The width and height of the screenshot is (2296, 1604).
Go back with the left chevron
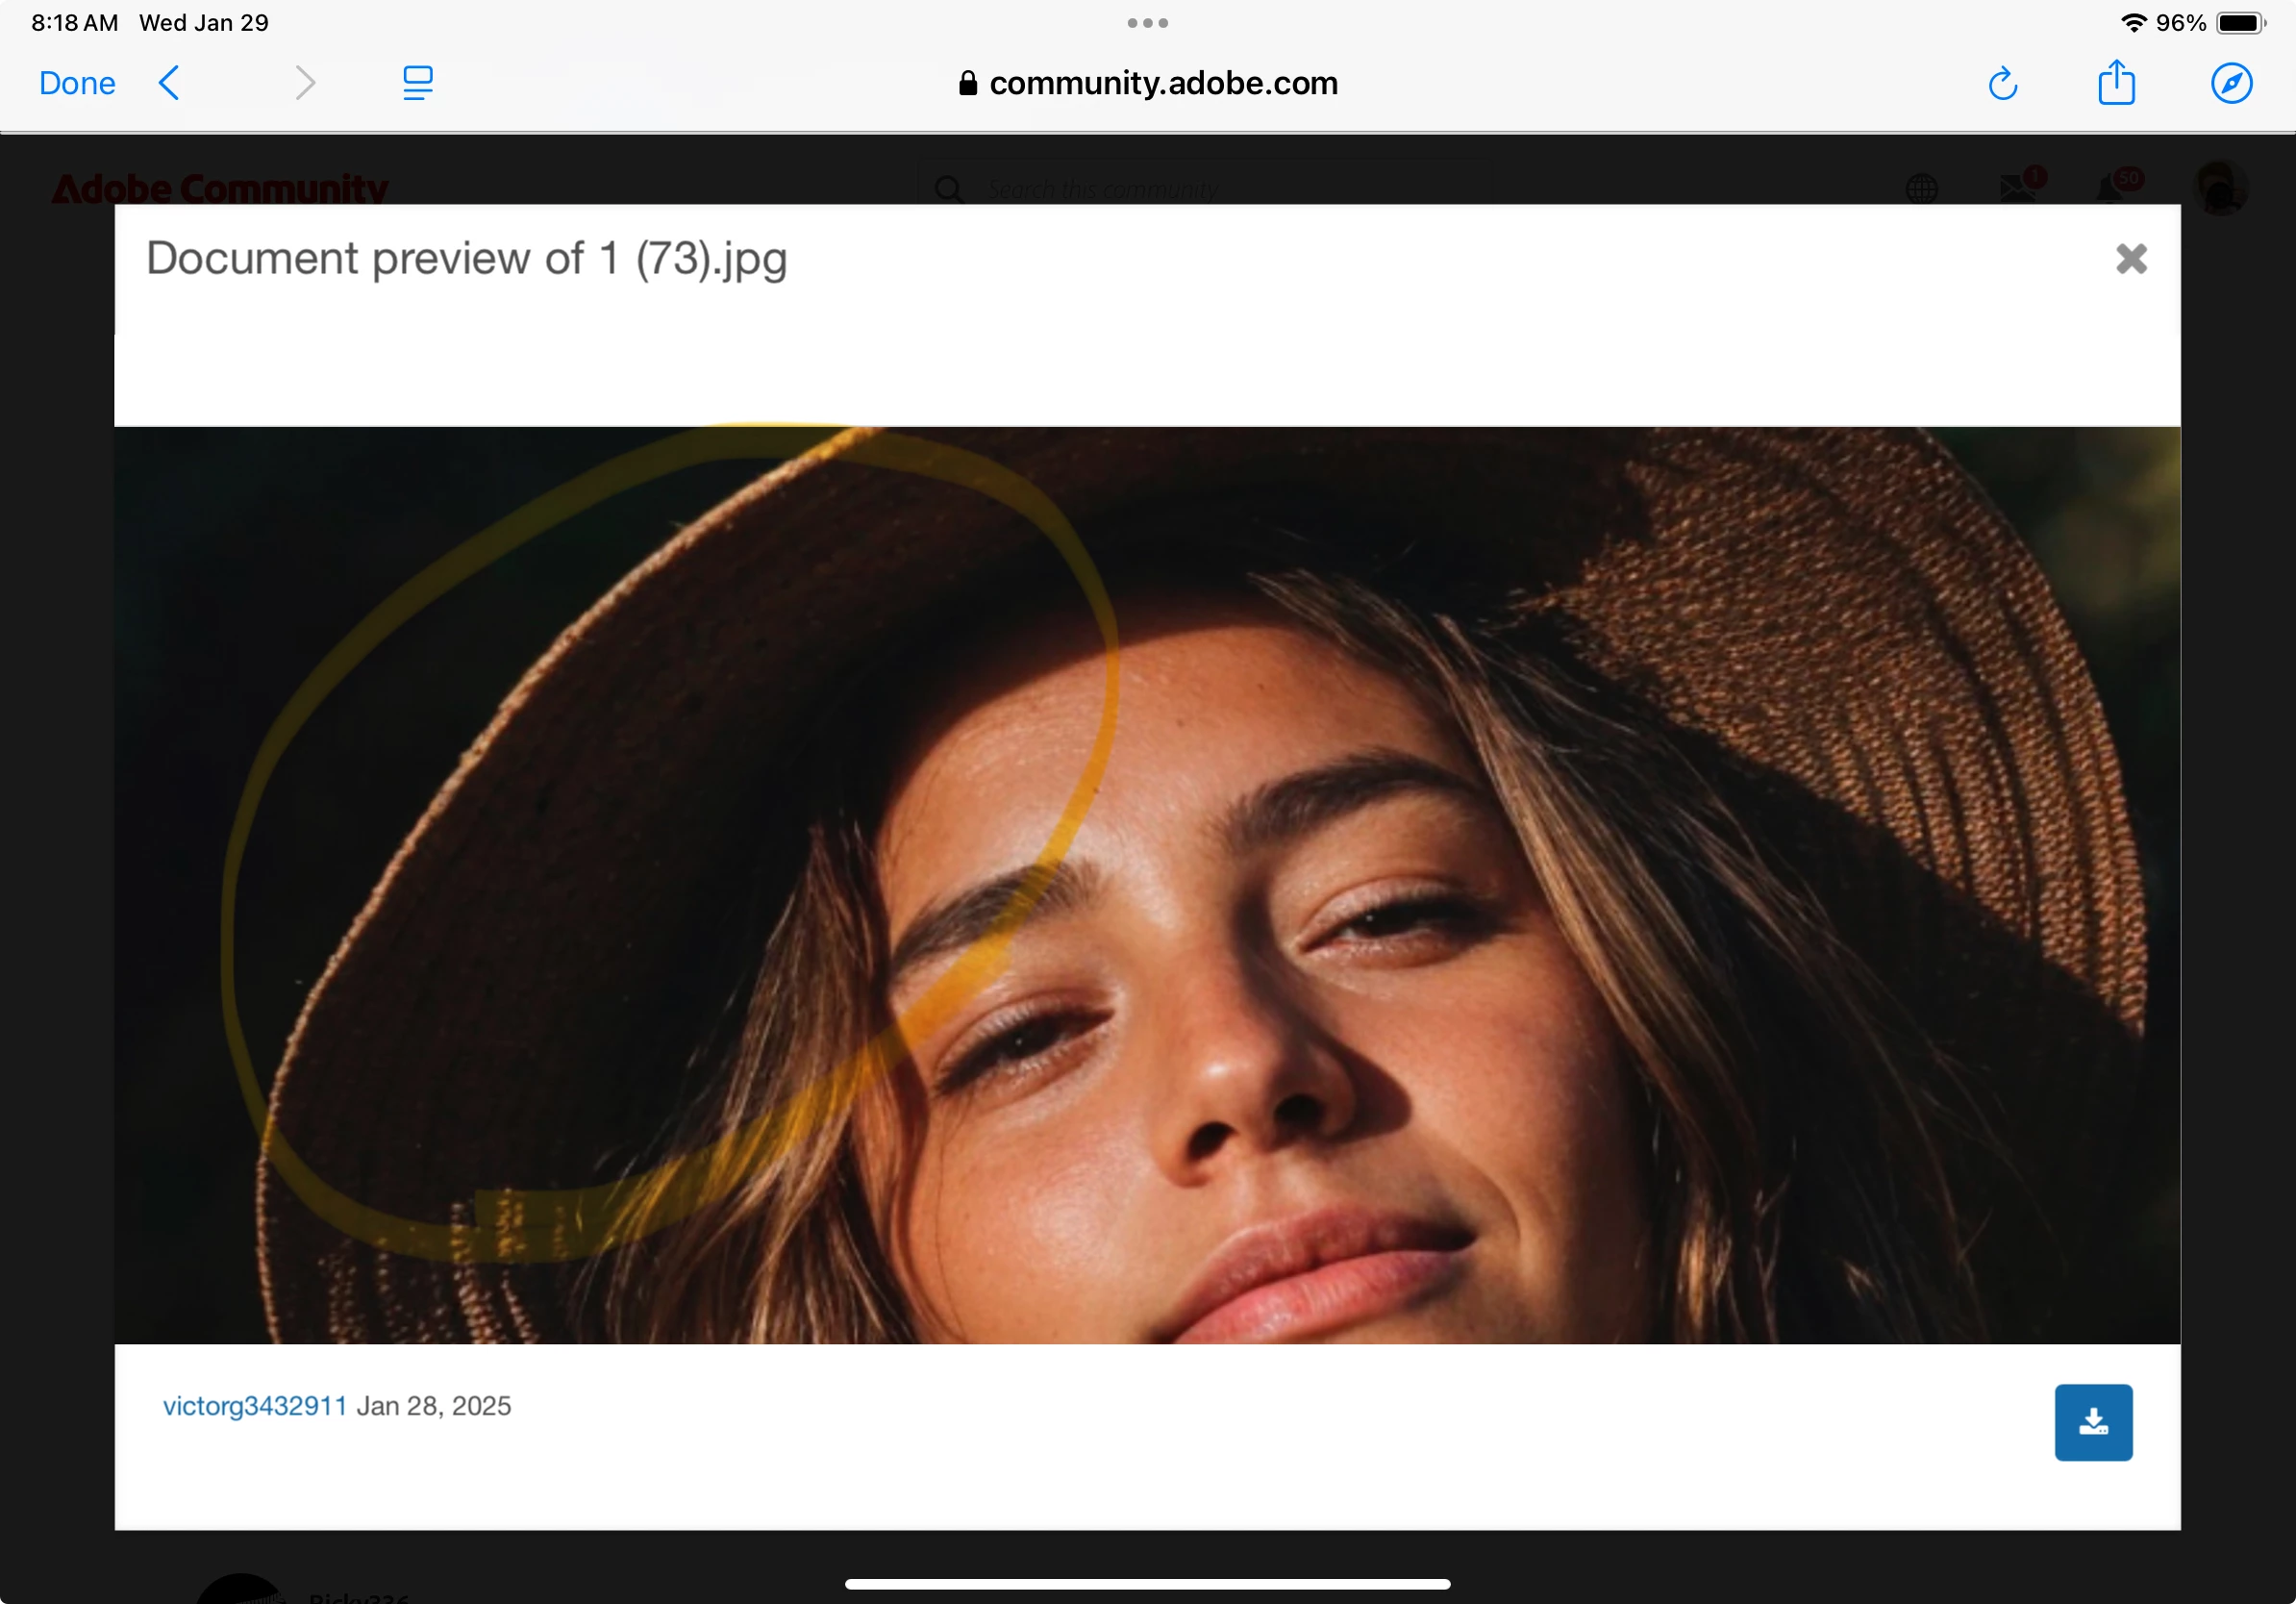pyautogui.click(x=170, y=83)
